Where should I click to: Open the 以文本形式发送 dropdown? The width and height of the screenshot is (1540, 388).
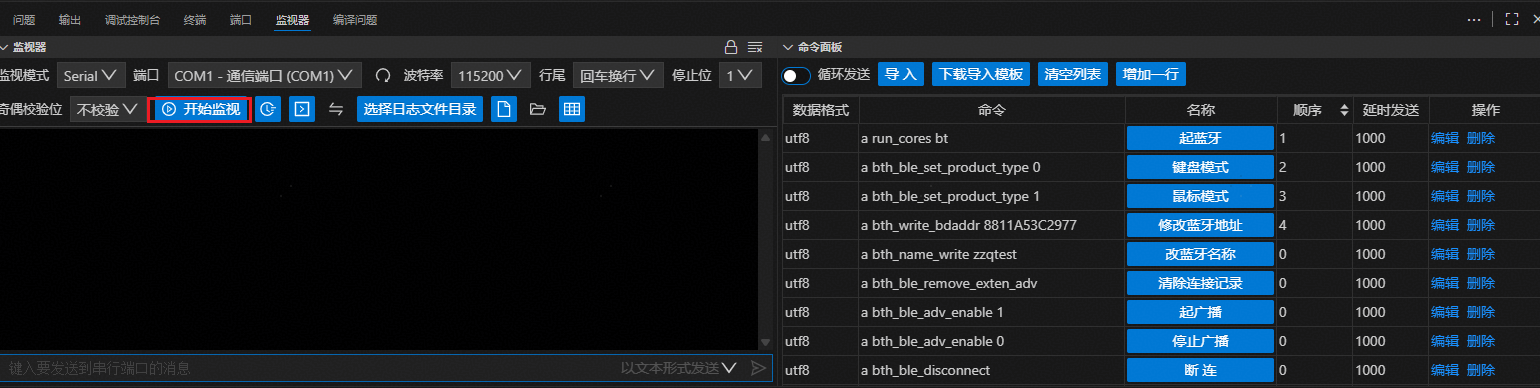(678, 368)
